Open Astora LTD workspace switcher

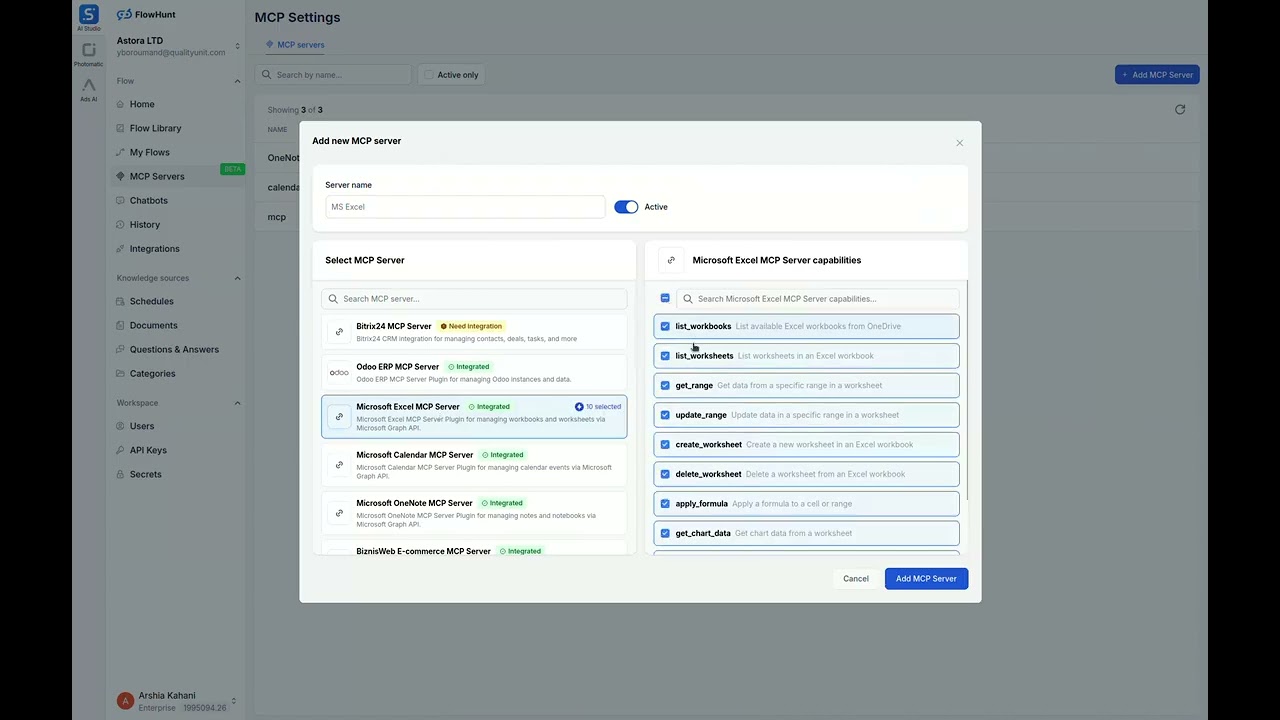coord(178,46)
